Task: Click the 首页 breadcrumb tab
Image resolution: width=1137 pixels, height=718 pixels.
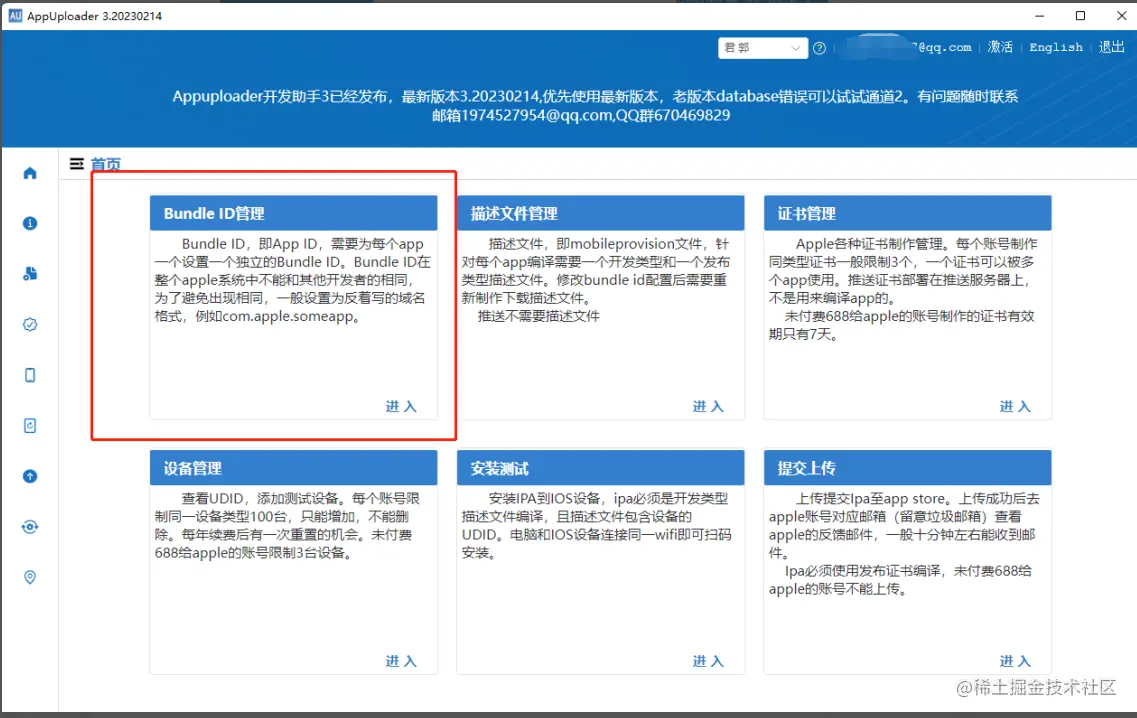Action: pos(106,165)
